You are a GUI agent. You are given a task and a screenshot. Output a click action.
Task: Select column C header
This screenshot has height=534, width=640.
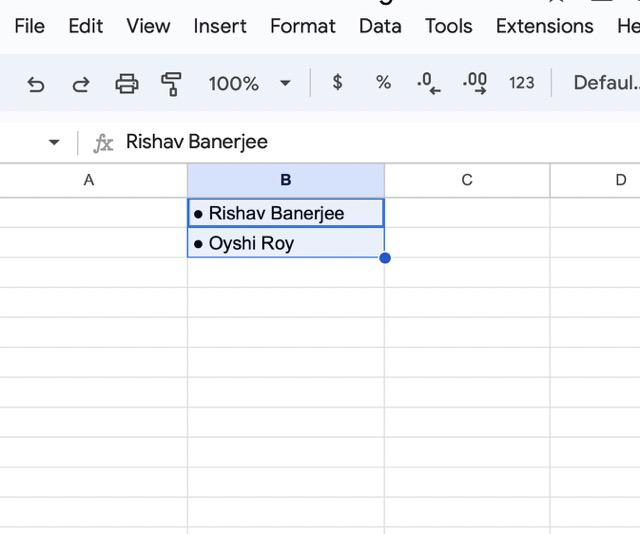(x=467, y=180)
